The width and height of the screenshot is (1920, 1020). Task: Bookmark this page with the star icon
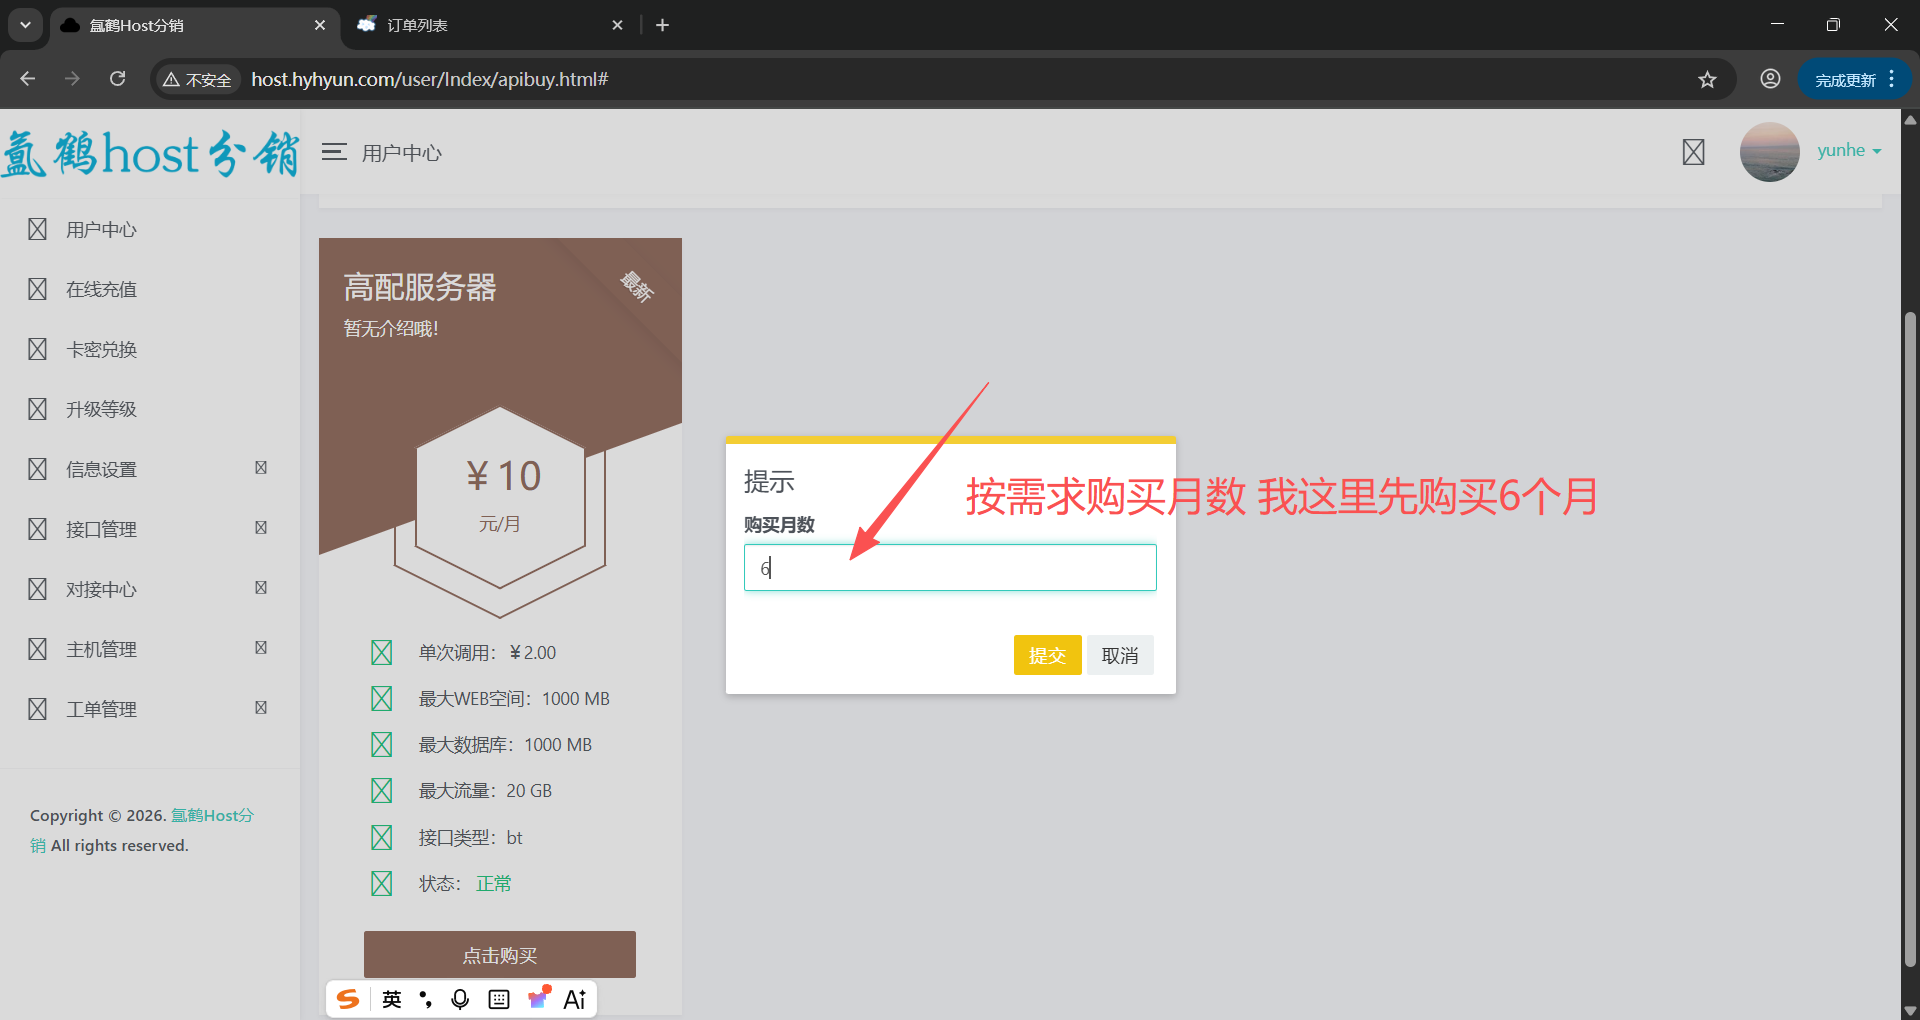tap(1707, 79)
